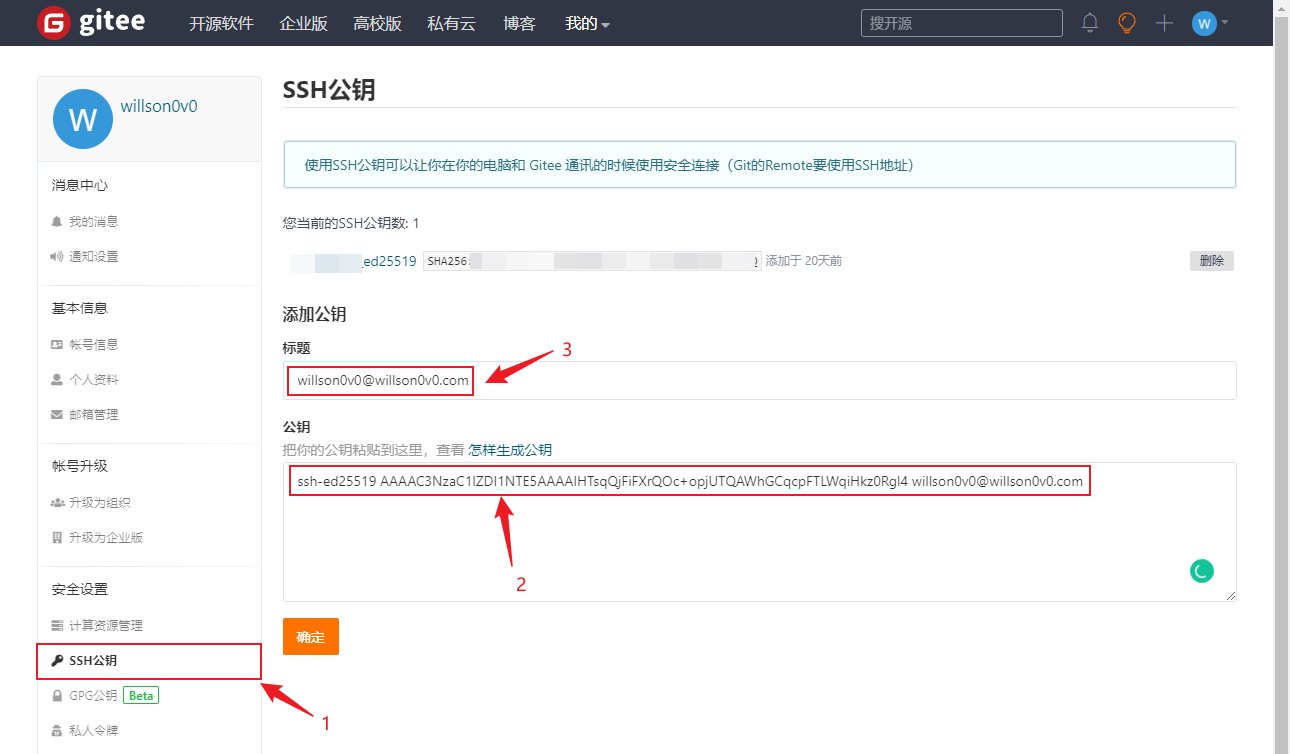Open 我的消息 in sidebar
The image size is (1290, 754).
coord(93,222)
